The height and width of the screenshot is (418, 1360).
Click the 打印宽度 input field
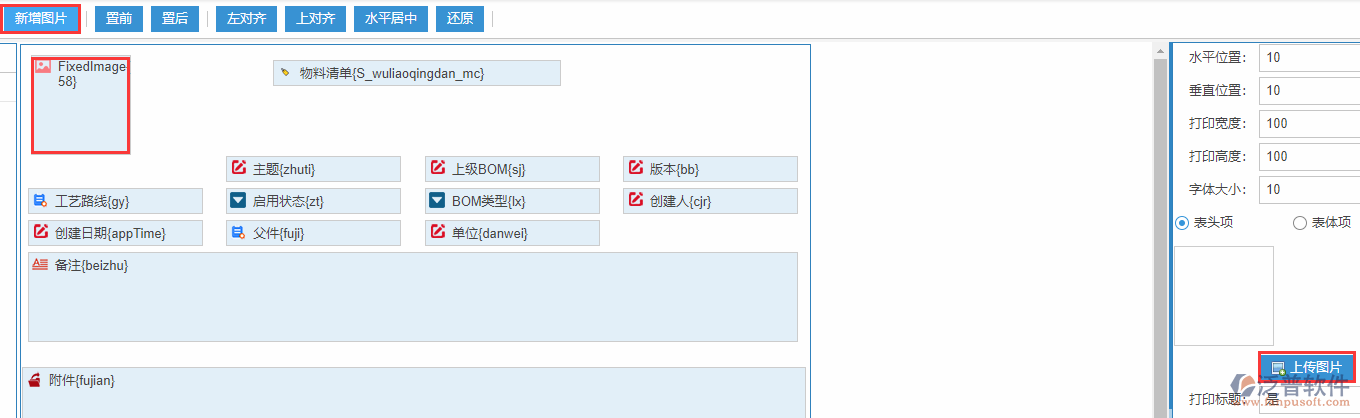tap(1309, 123)
